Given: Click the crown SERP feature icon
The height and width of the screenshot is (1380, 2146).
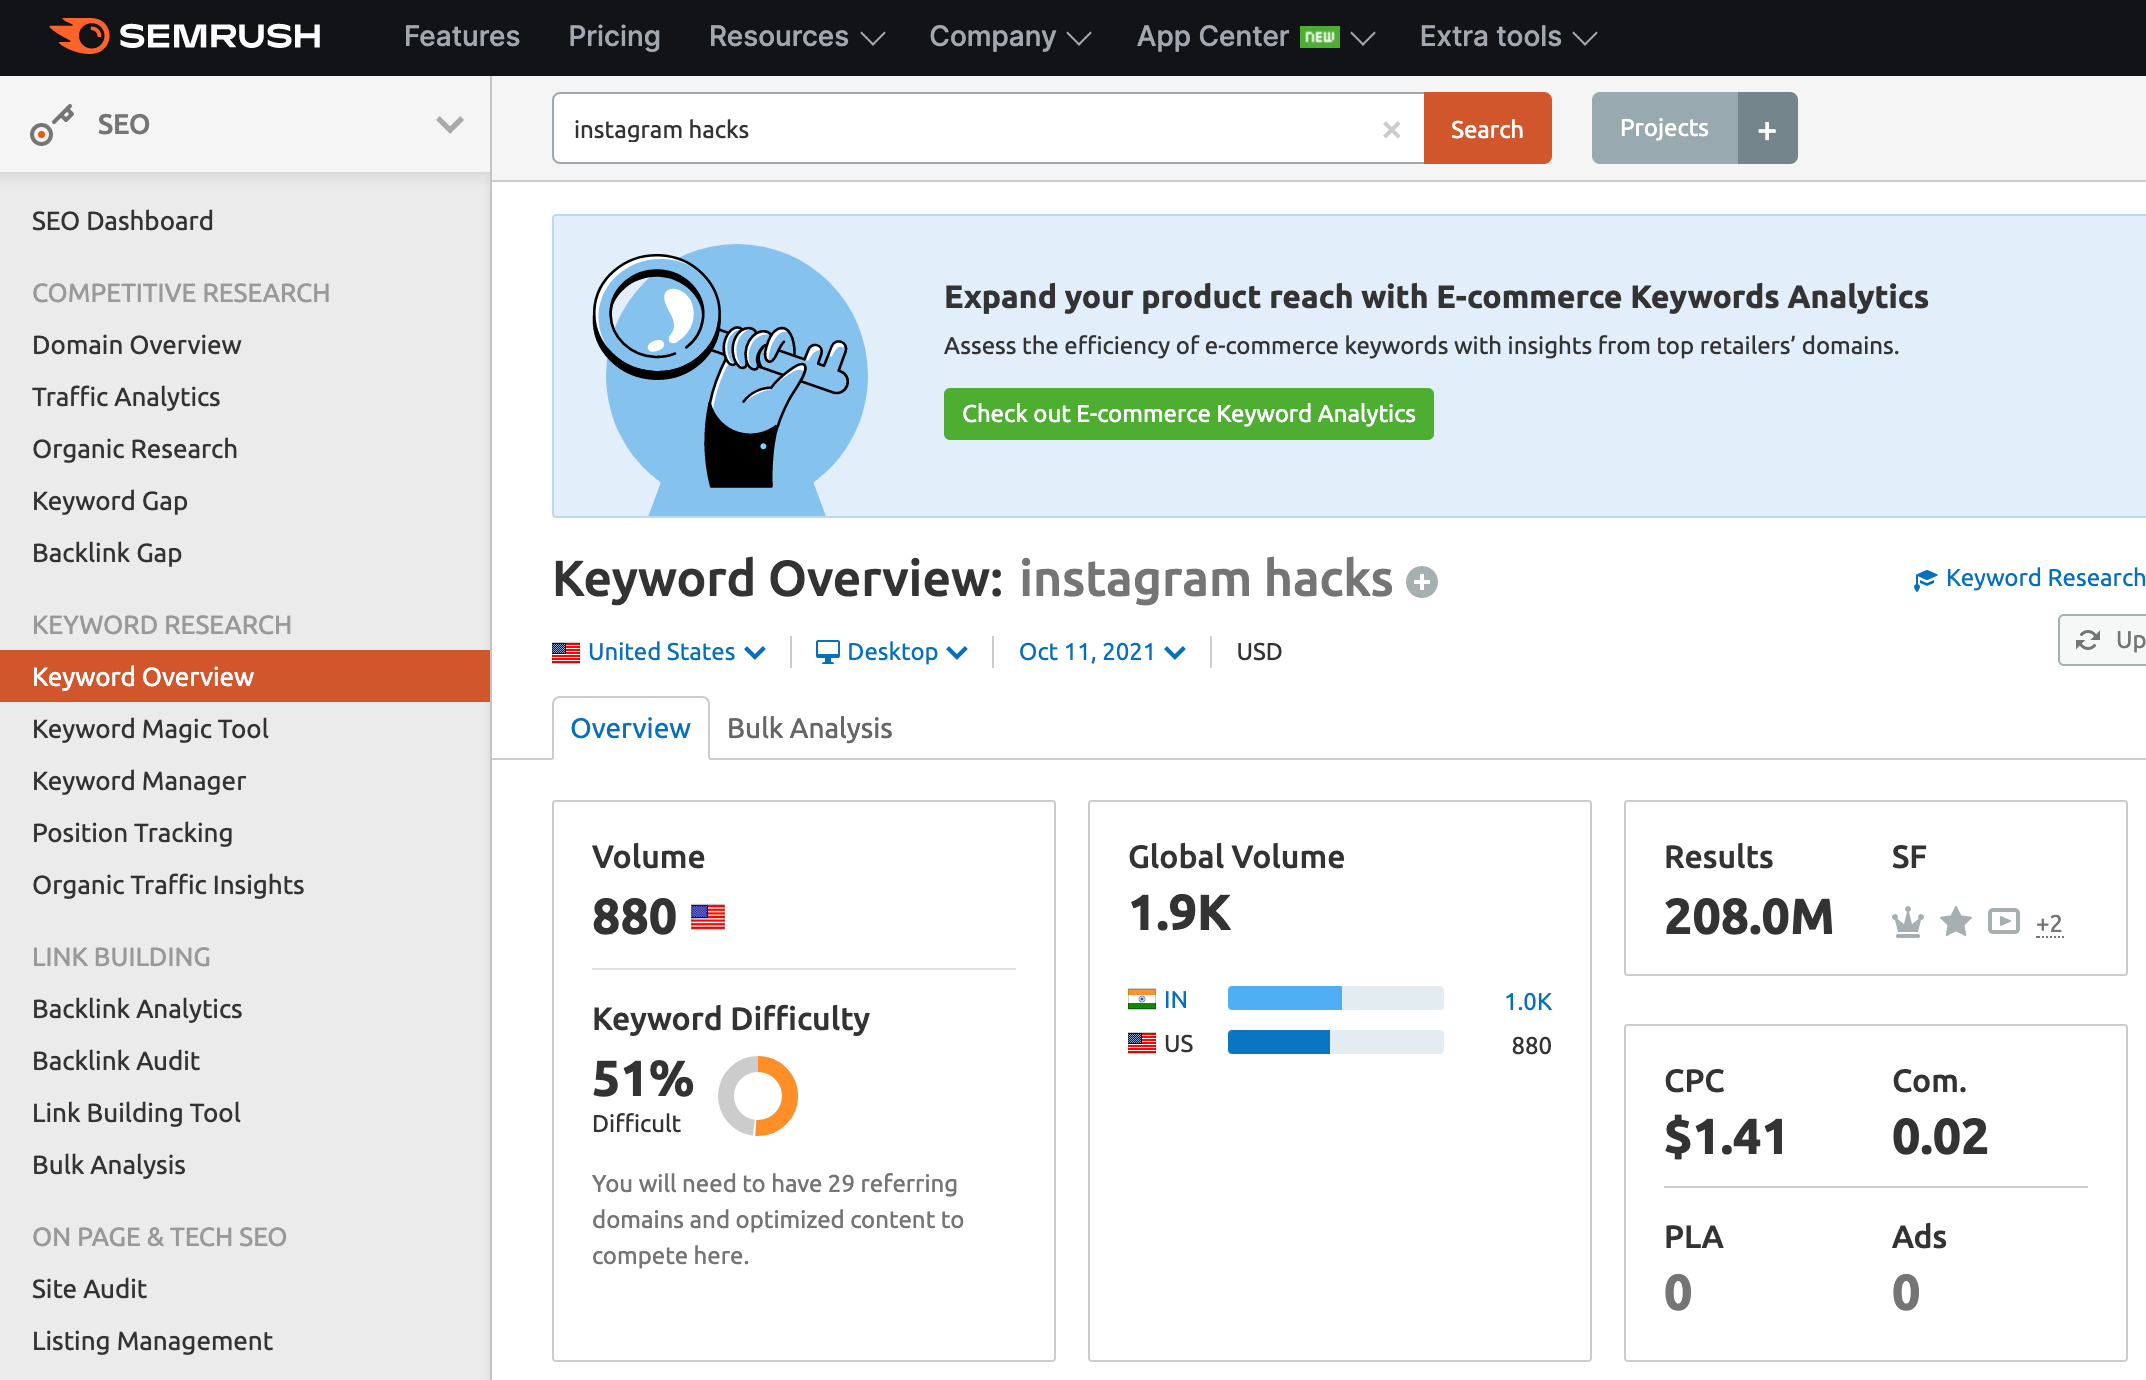Looking at the screenshot, I should [x=1907, y=921].
